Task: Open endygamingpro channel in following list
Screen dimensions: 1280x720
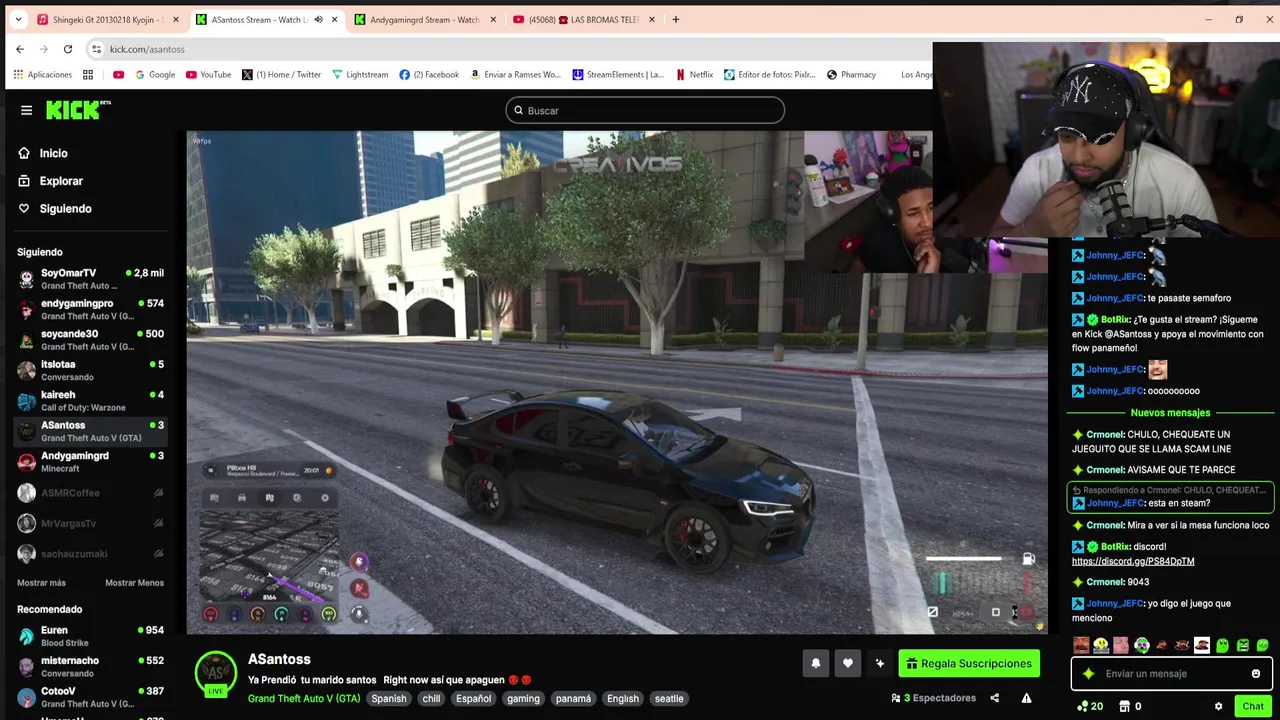Action: [x=90, y=309]
